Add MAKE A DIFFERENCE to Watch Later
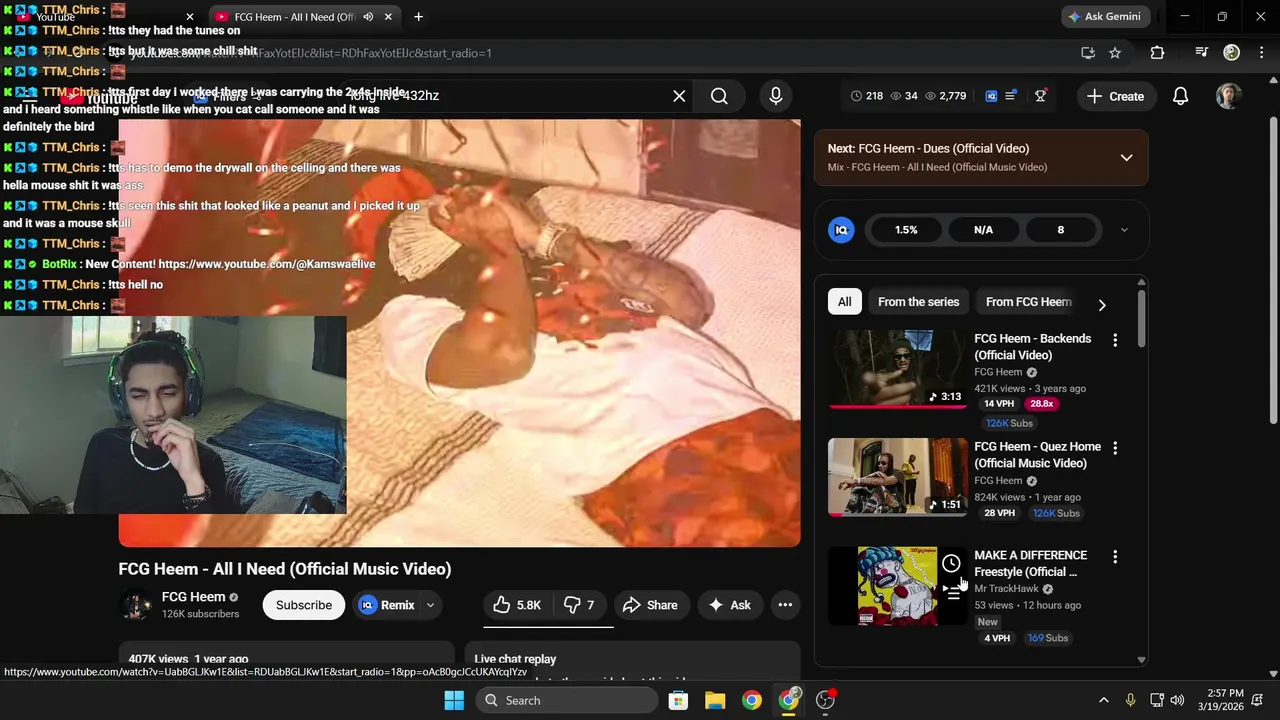This screenshot has height=720, width=1280. click(951, 564)
